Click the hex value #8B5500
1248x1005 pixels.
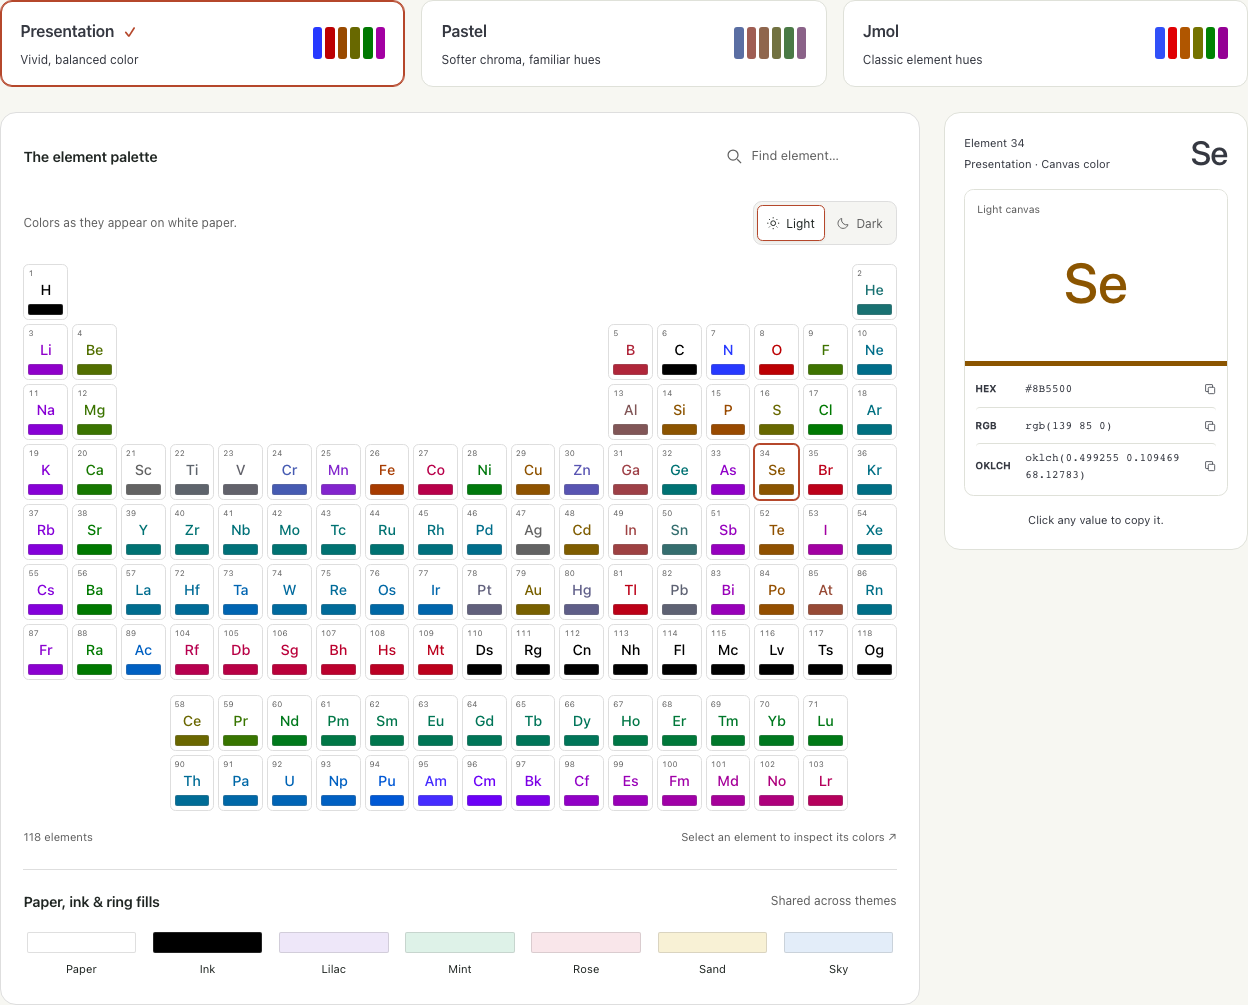click(1048, 389)
